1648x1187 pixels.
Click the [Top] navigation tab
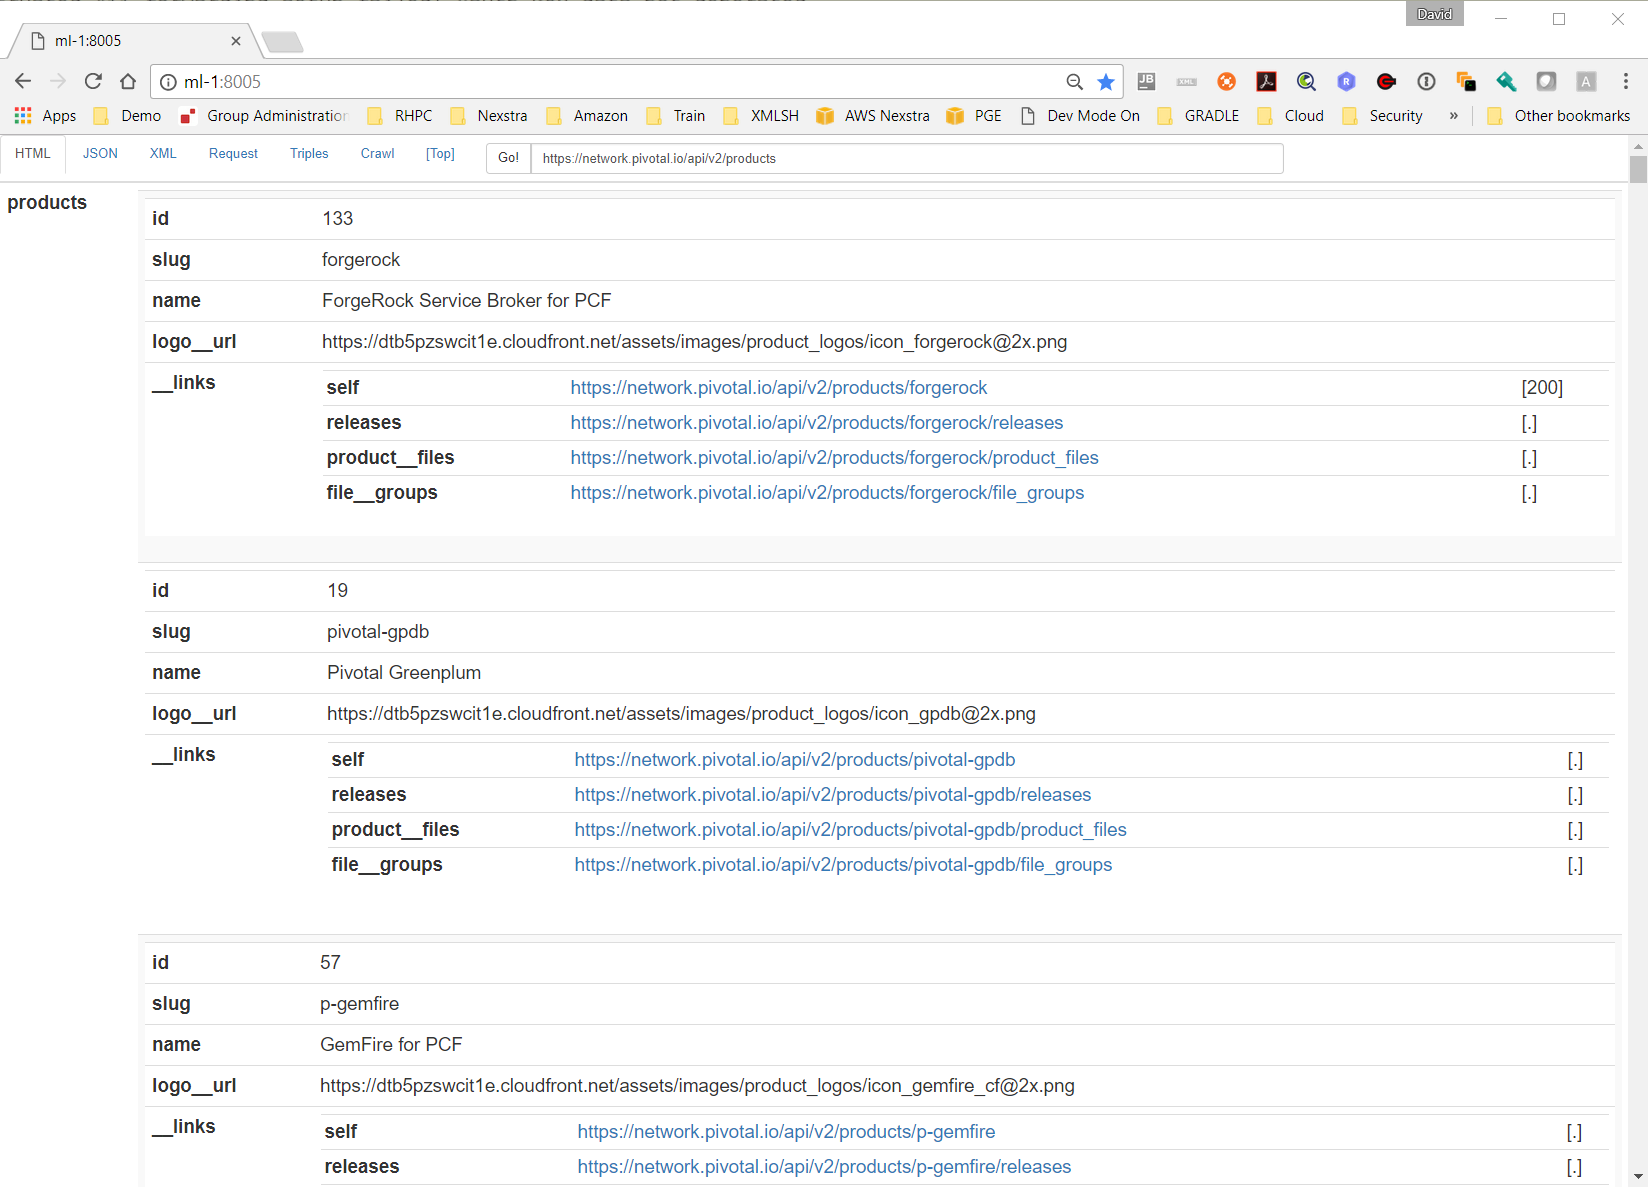click(x=440, y=154)
